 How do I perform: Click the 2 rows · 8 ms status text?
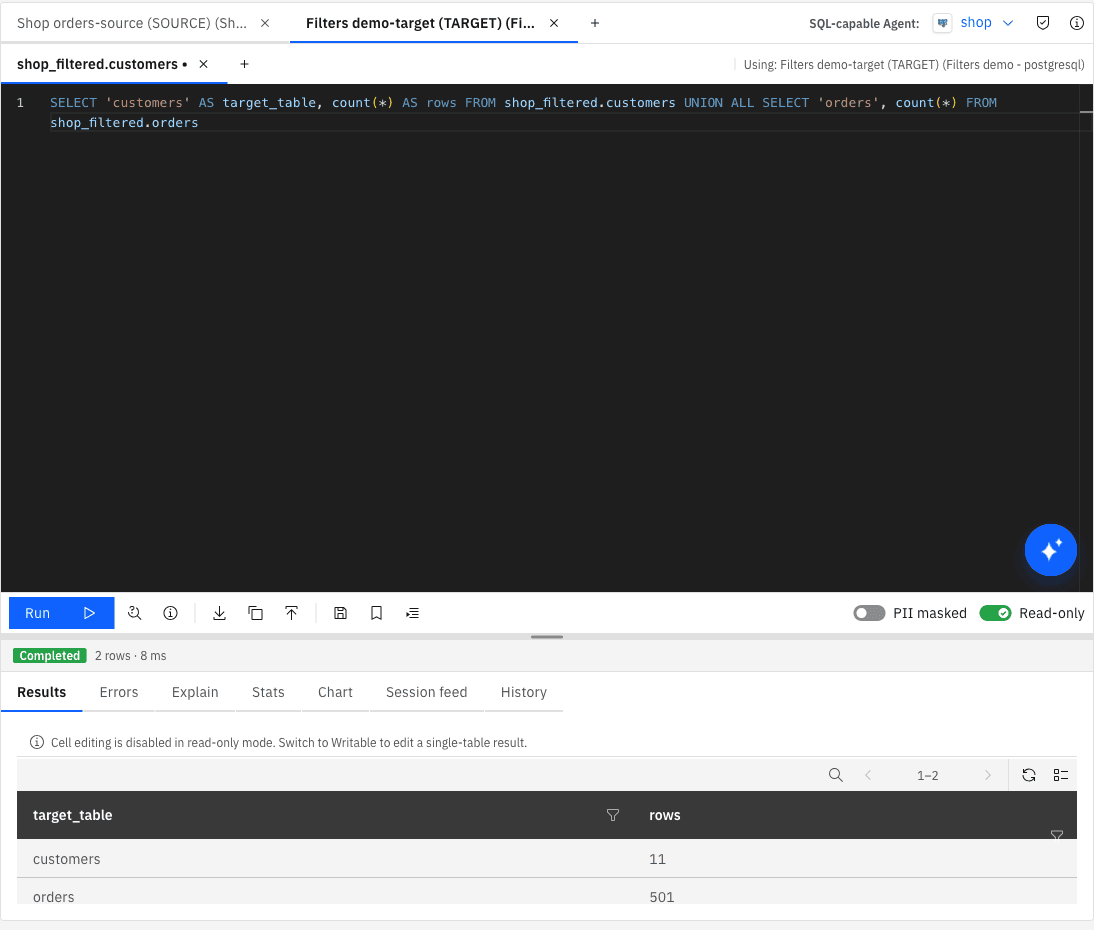pos(130,656)
